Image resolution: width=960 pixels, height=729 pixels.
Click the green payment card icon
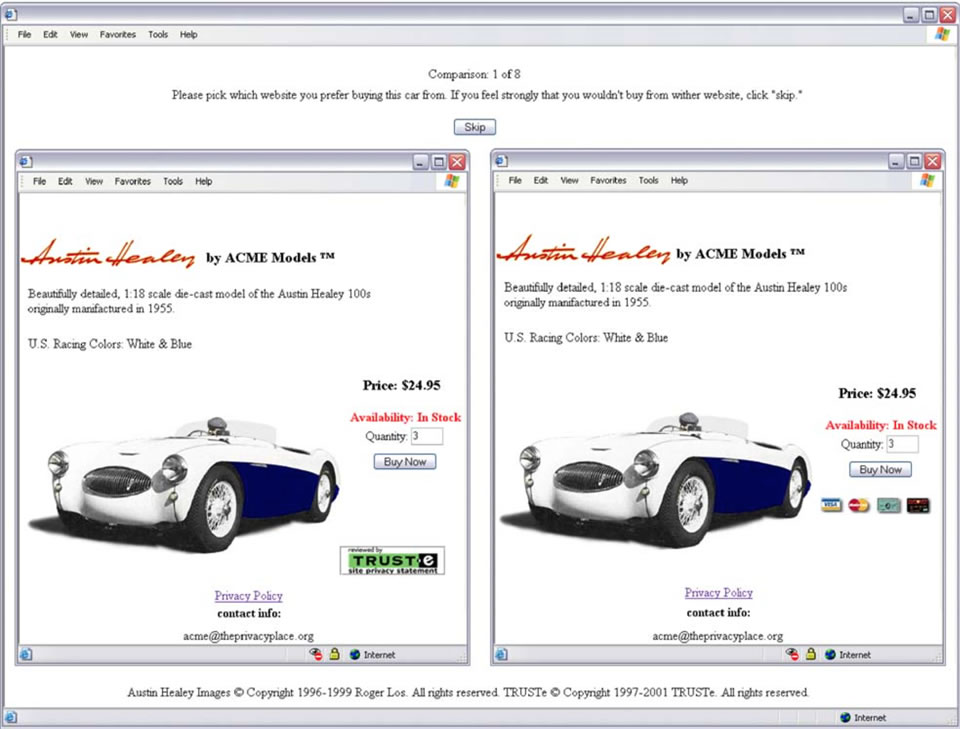point(888,505)
